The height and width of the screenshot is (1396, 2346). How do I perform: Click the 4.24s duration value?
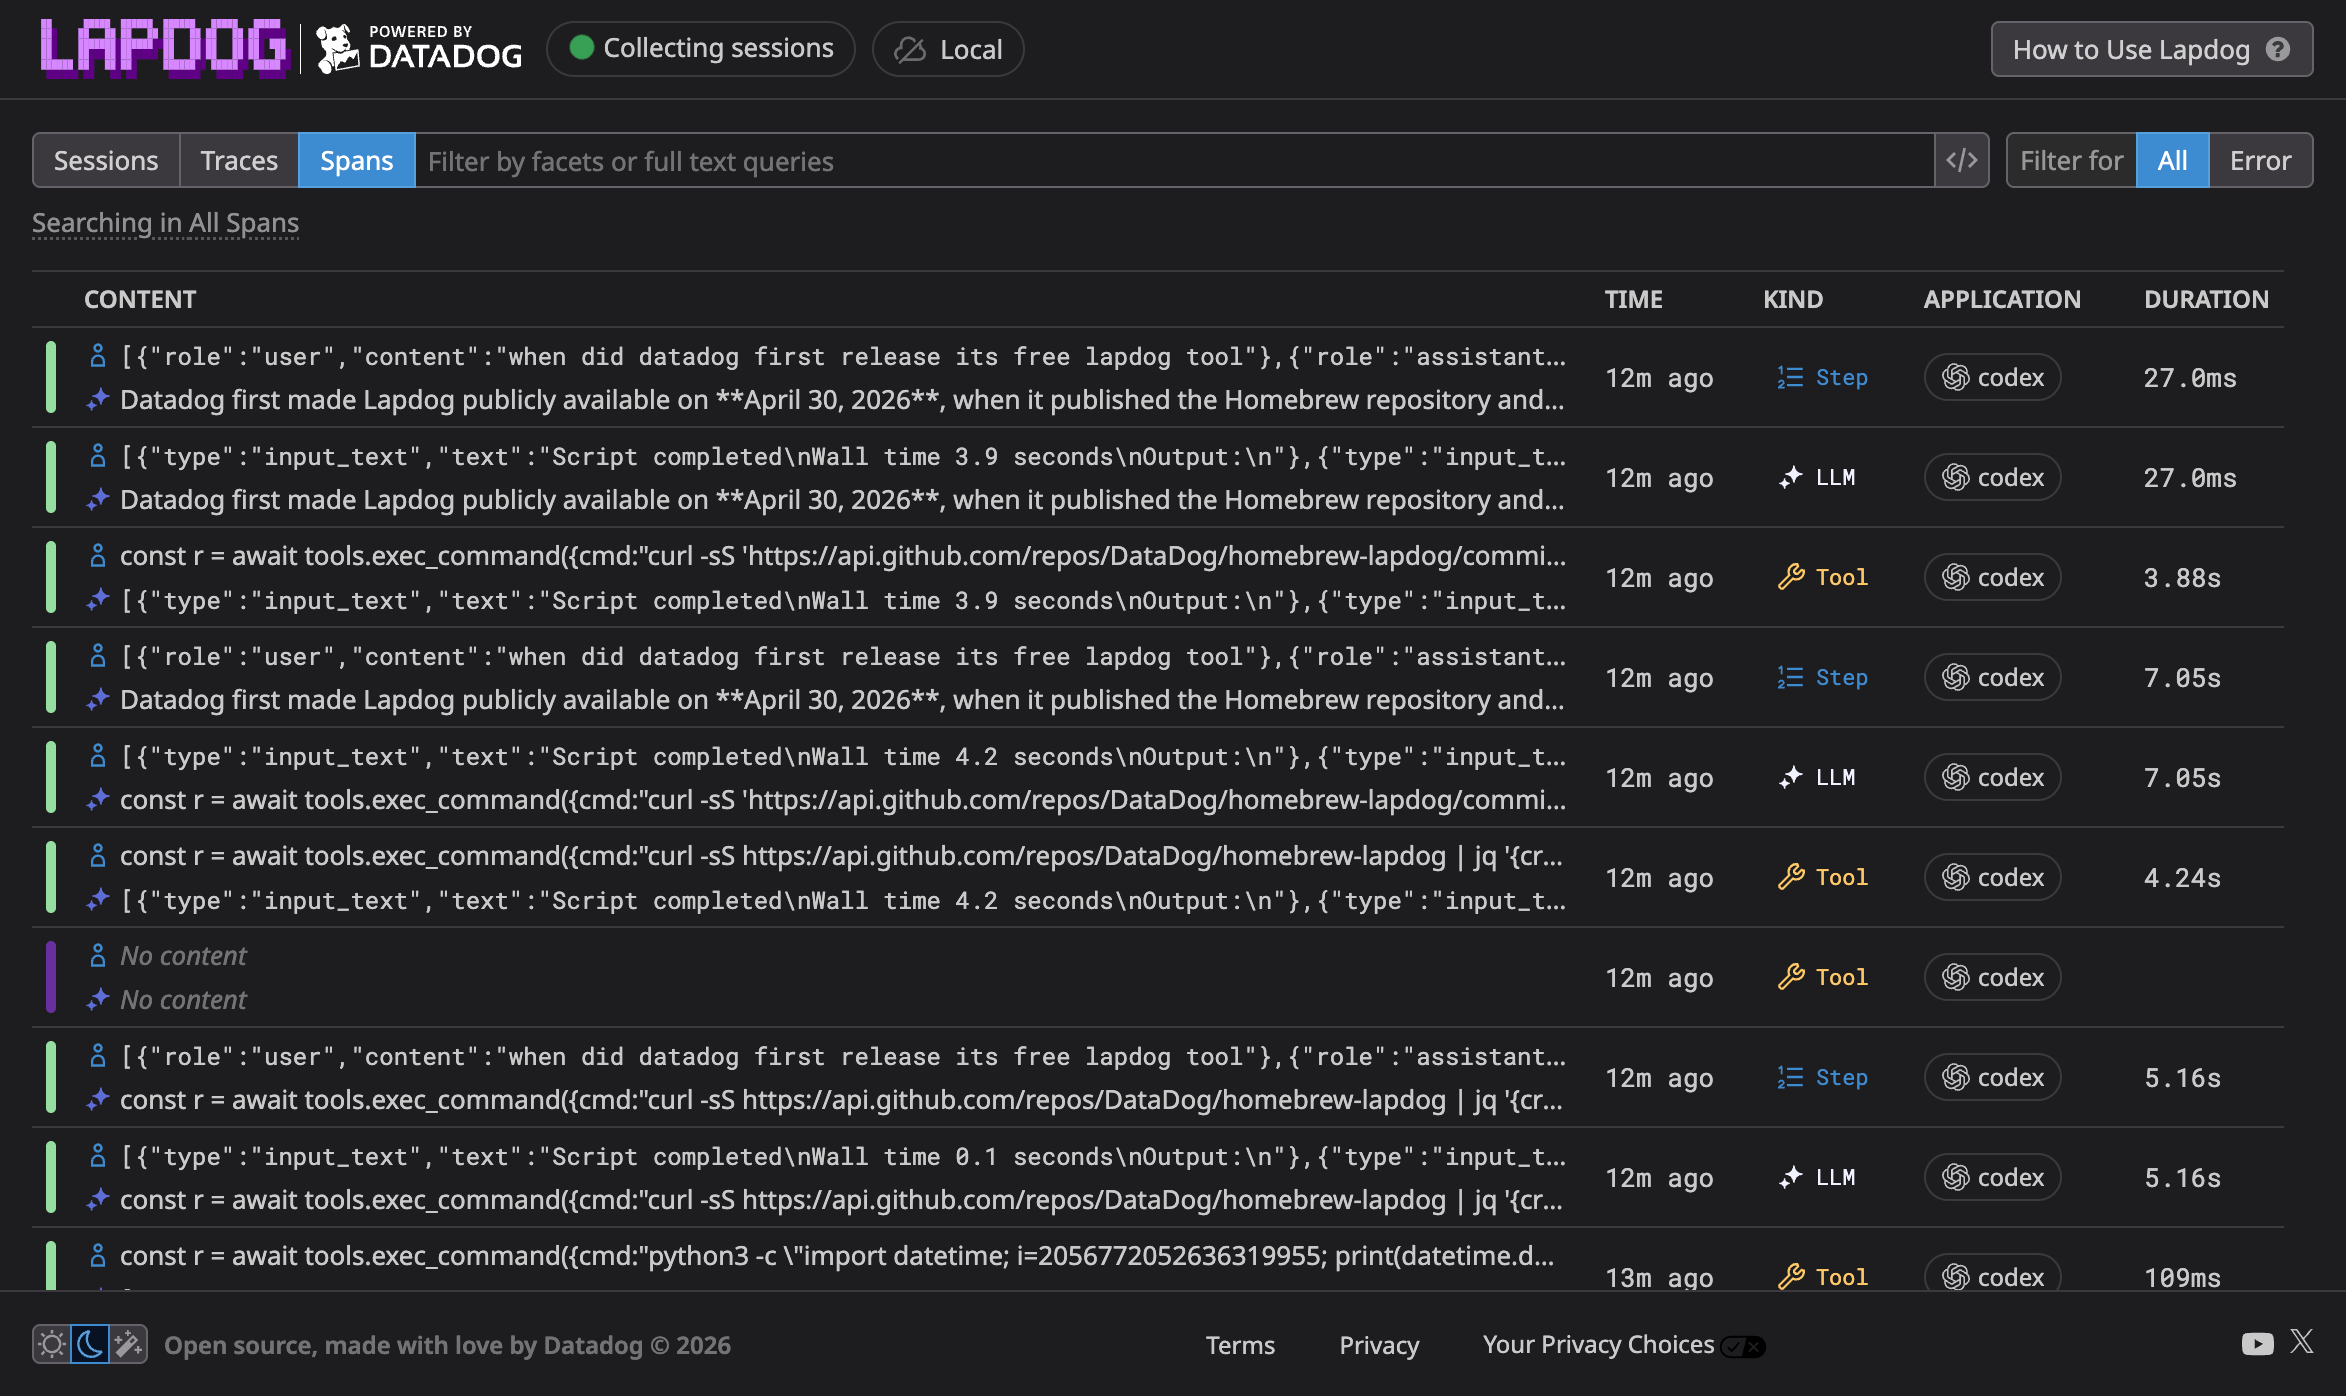[x=2182, y=878]
